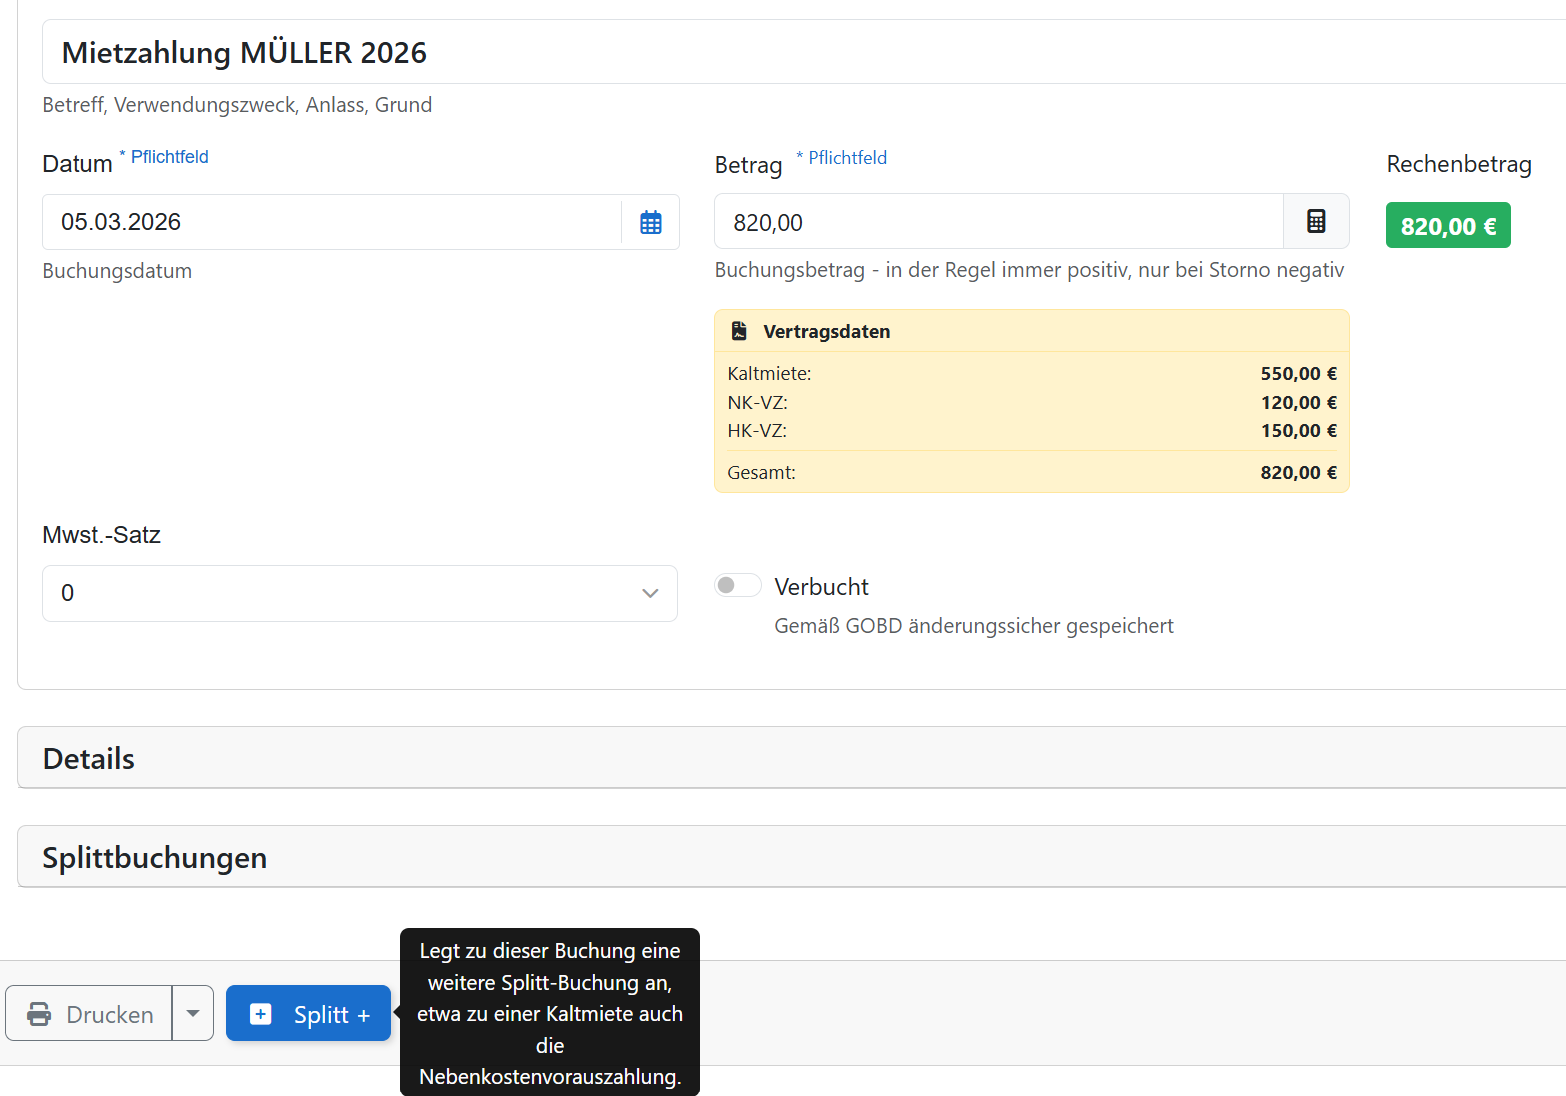Screen dimensions: 1566x1096
Task: Select the Kaltmiete amount 550,00 €
Action: pyautogui.click(x=1297, y=374)
